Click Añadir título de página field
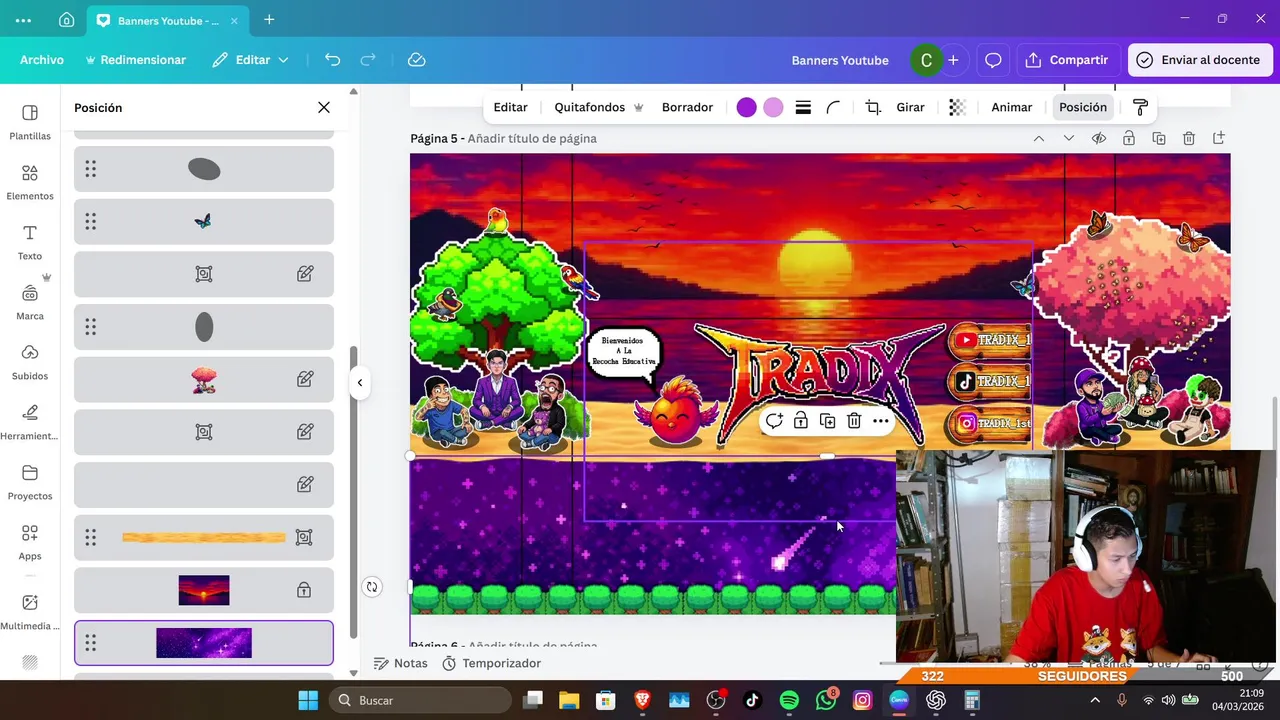The height and width of the screenshot is (720, 1280). click(532, 138)
